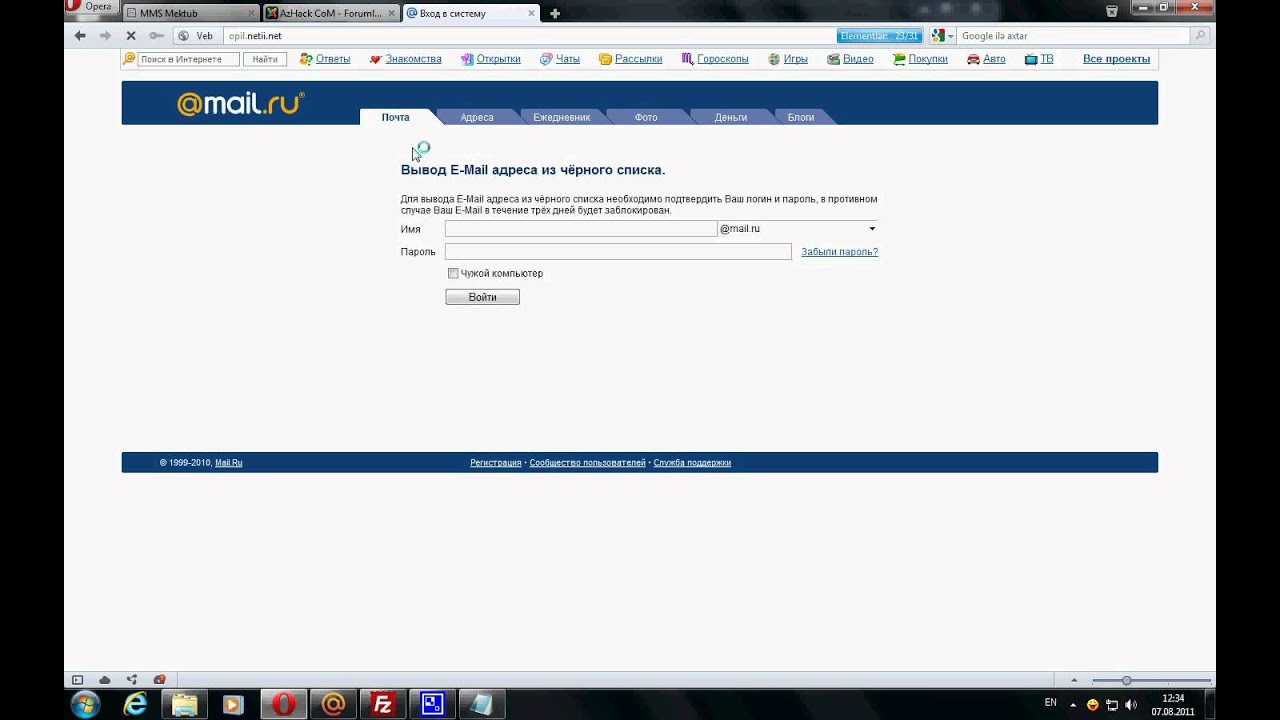This screenshot has width=1280, height=720.
Task: Select the Деньги tab
Action: (x=730, y=117)
